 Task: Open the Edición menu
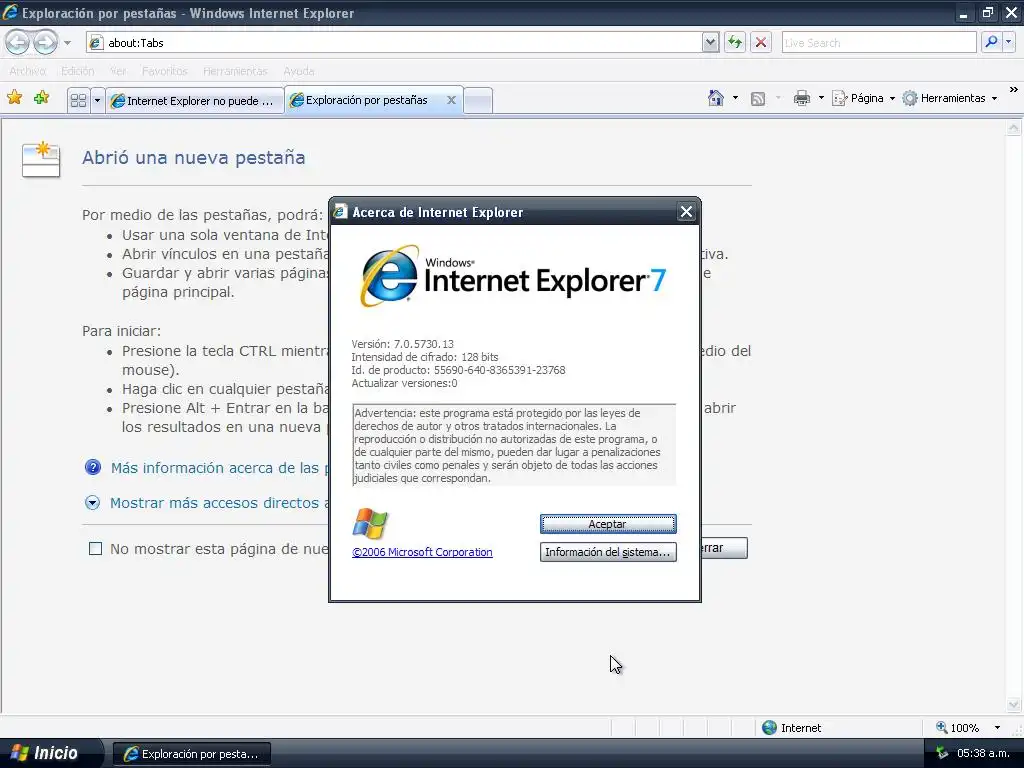click(x=78, y=71)
